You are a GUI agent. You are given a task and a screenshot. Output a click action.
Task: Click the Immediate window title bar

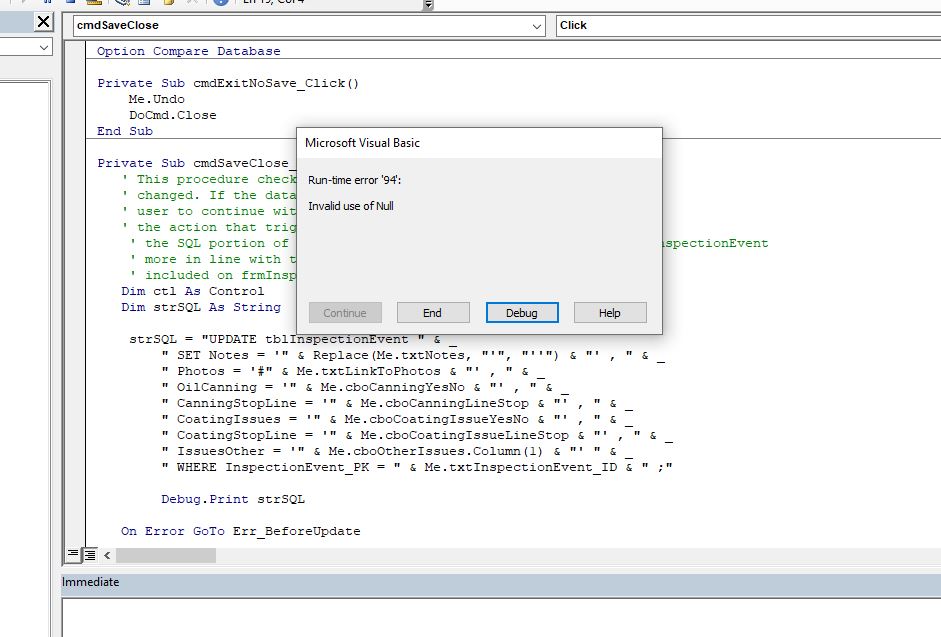pyautogui.click(x=501, y=582)
